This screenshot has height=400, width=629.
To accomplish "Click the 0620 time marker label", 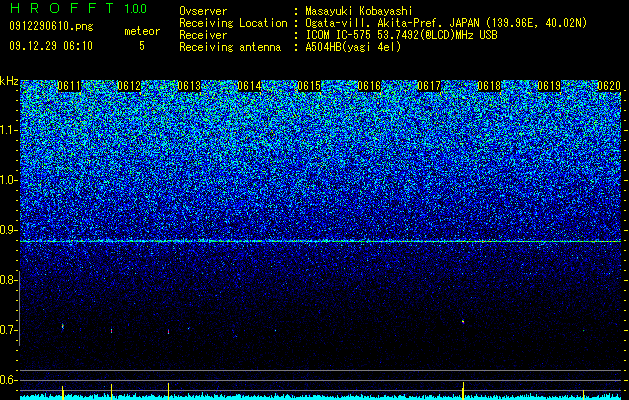I will (609, 86).
